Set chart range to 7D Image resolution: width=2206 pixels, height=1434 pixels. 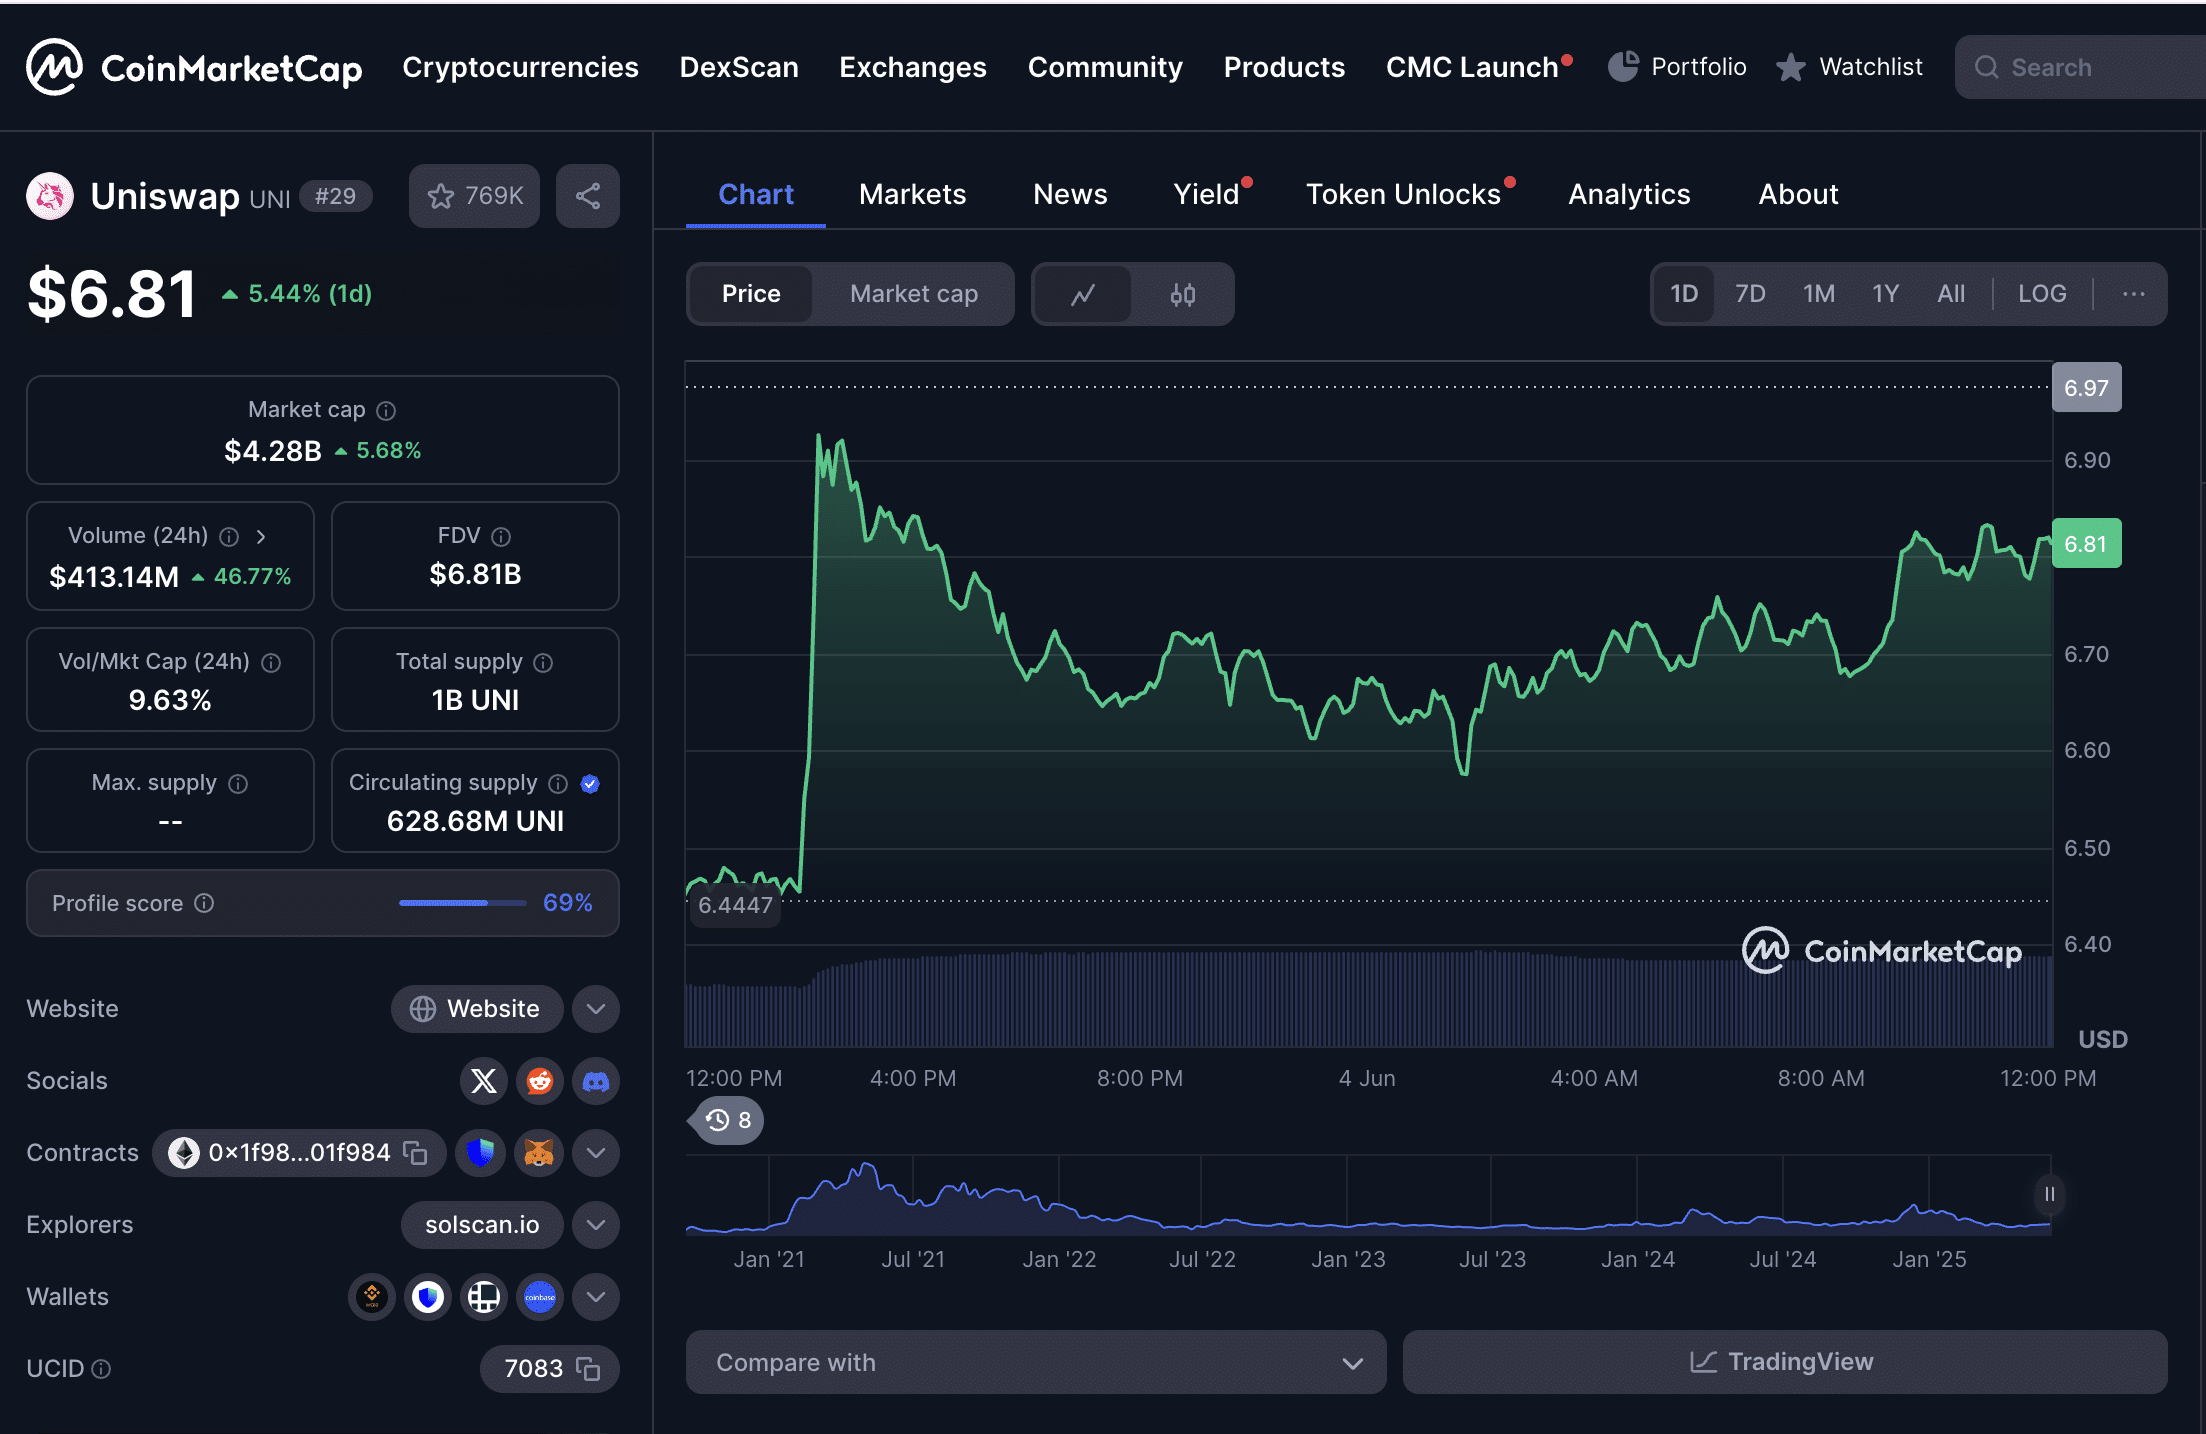click(x=1750, y=294)
